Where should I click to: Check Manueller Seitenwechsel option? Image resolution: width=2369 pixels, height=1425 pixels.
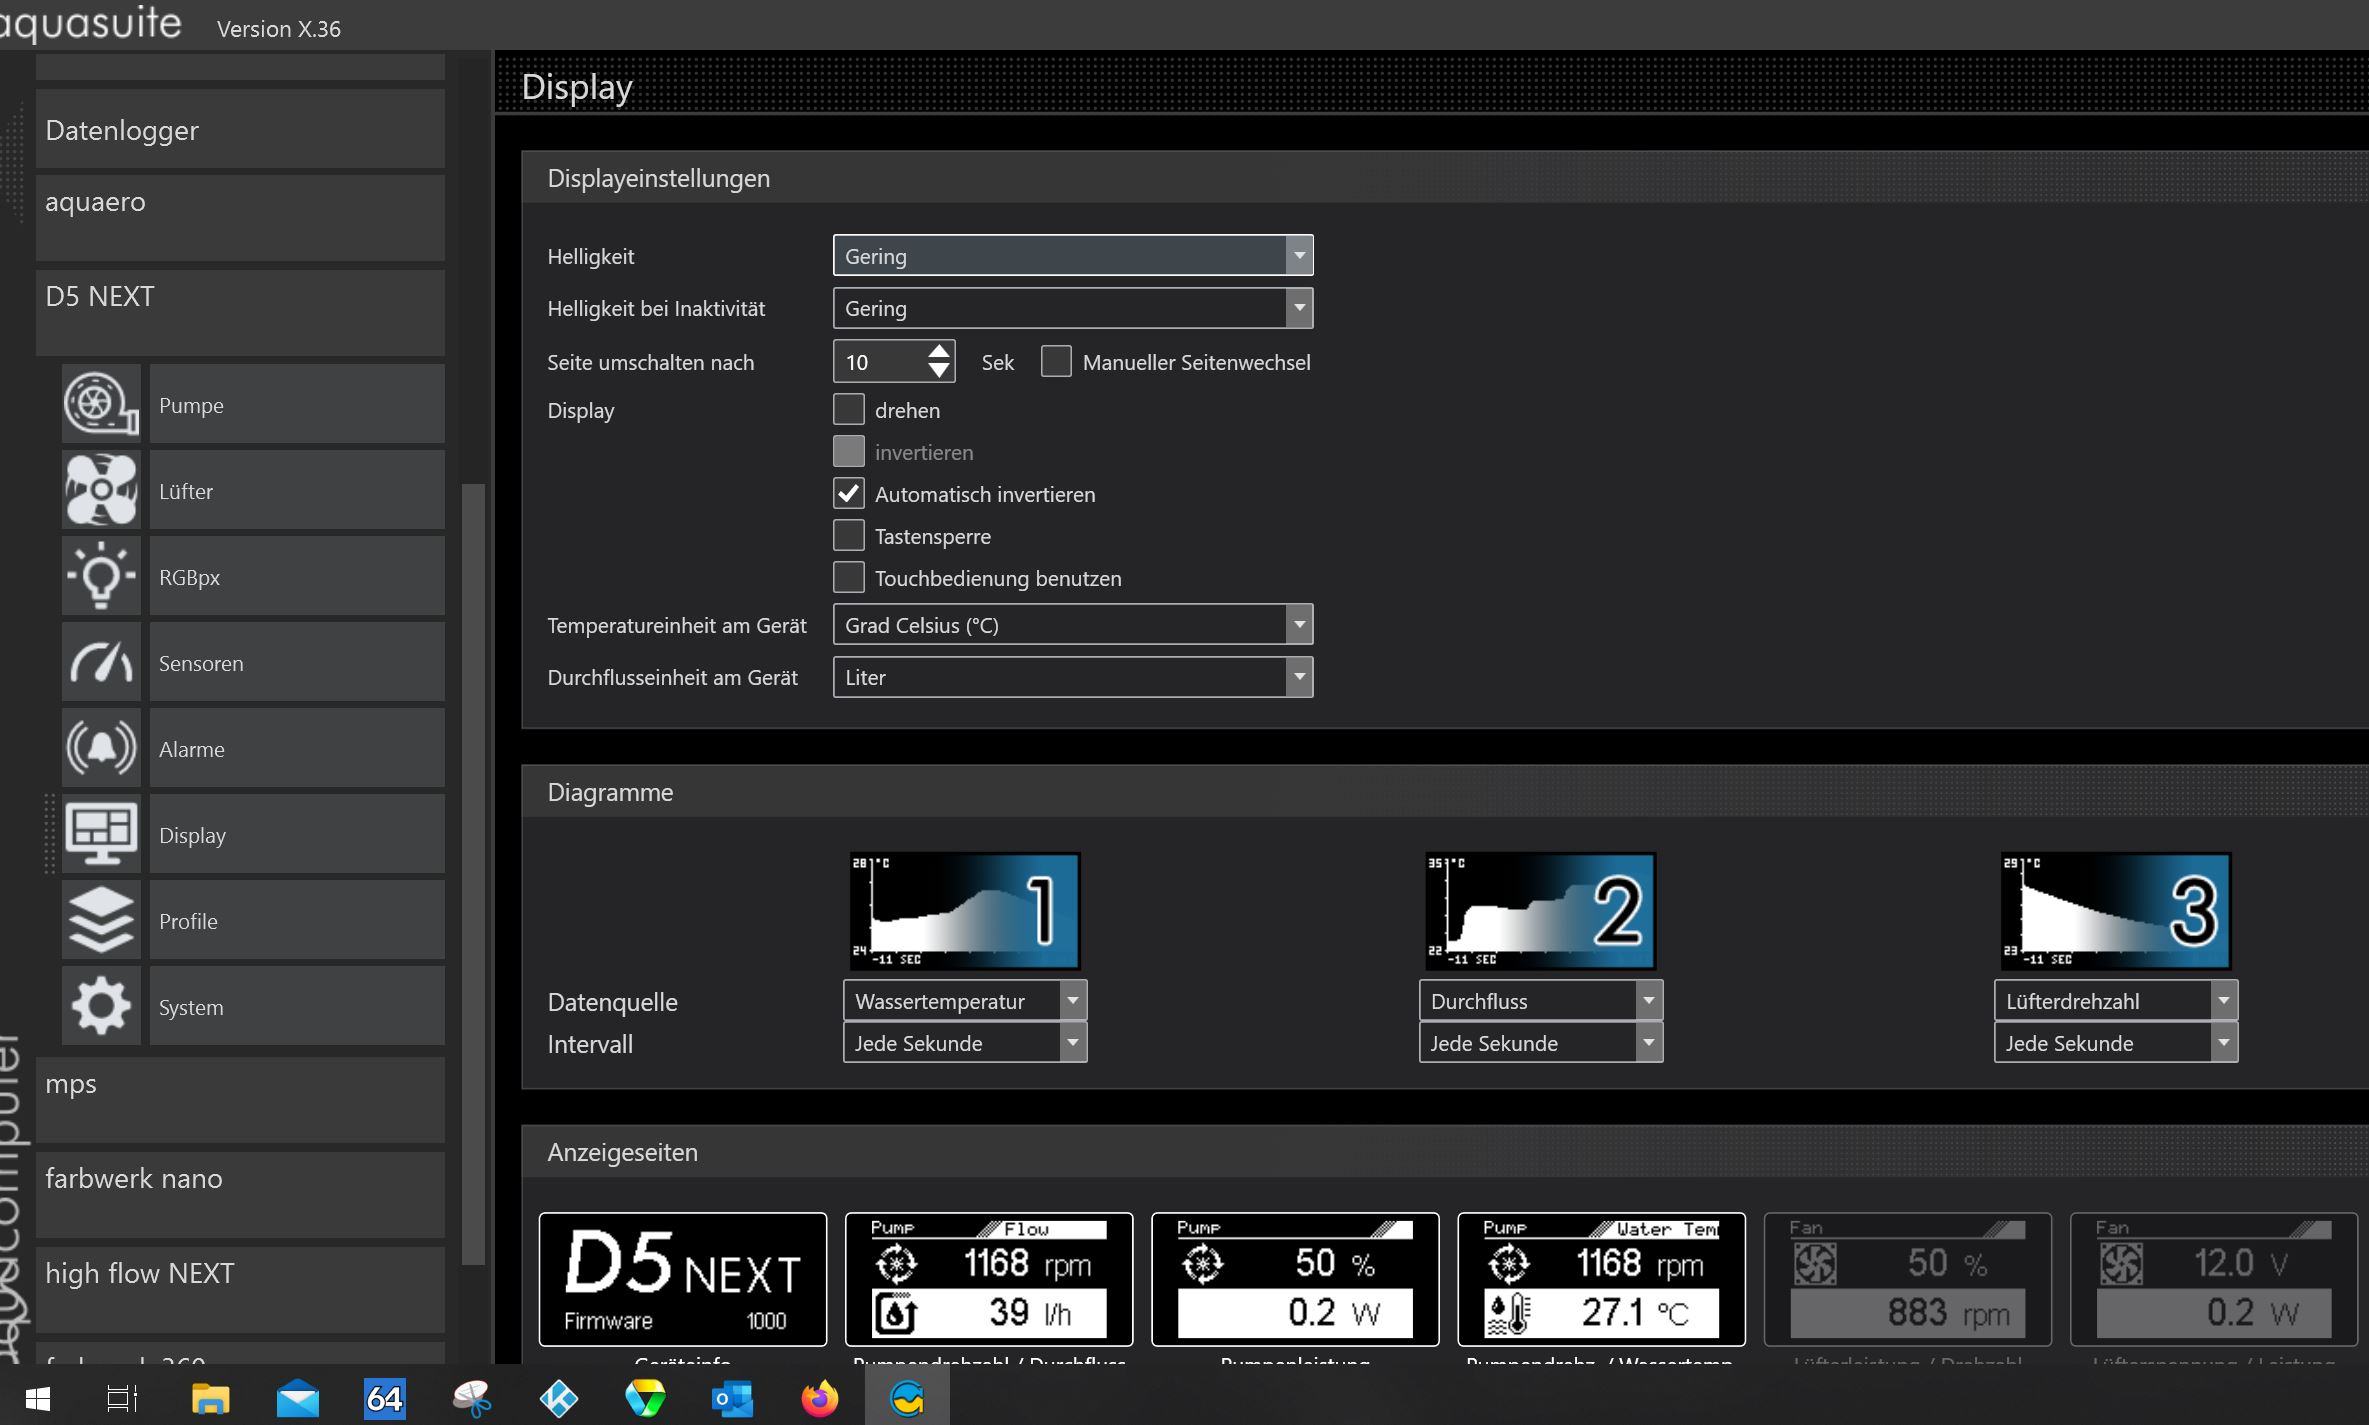pyautogui.click(x=1056, y=362)
